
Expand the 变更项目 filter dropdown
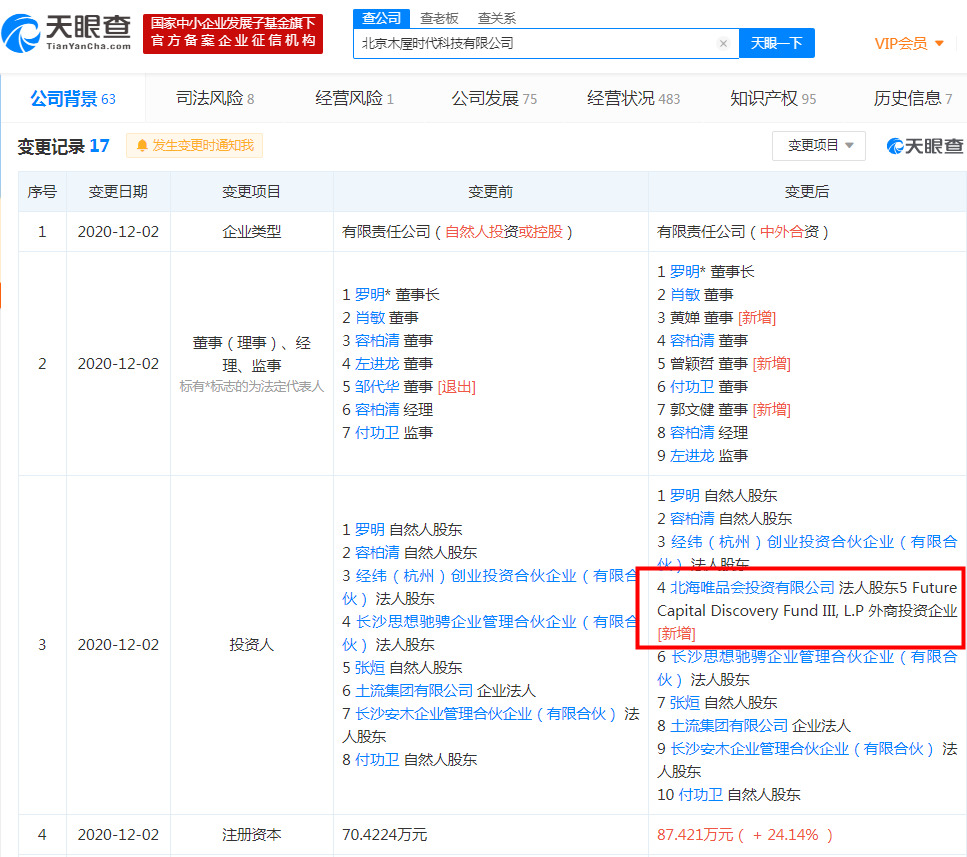tap(818, 146)
